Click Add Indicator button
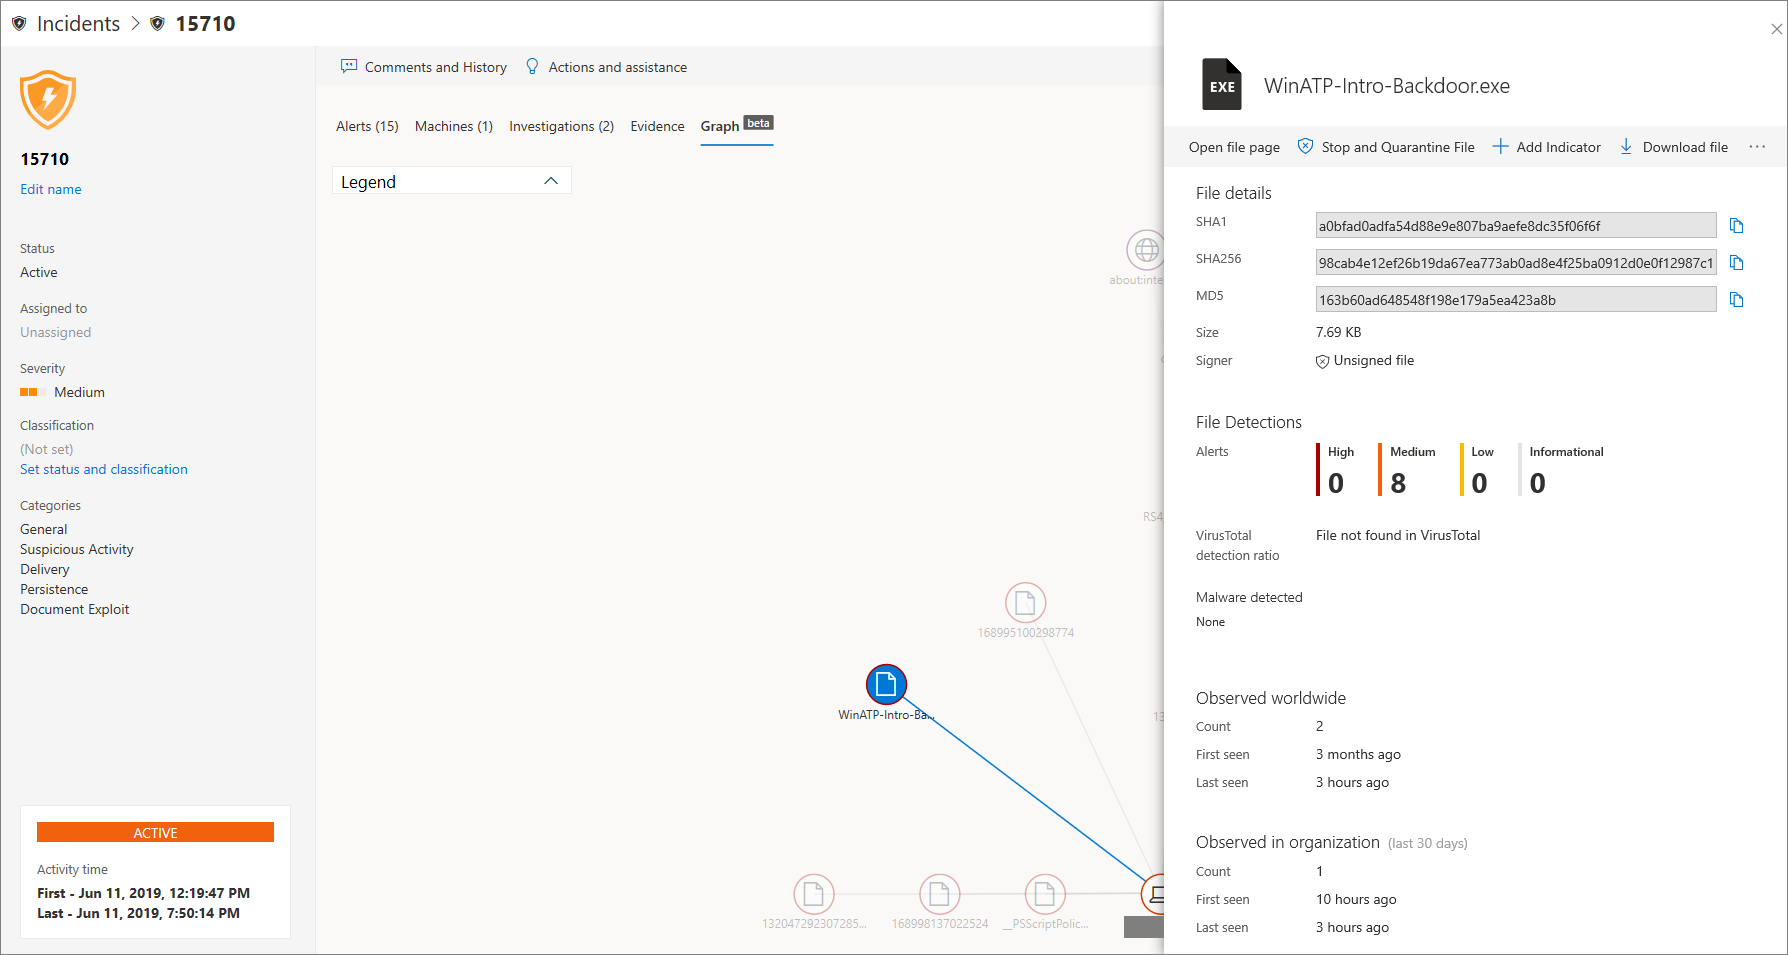The width and height of the screenshot is (1788, 955). (x=1547, y=147)
